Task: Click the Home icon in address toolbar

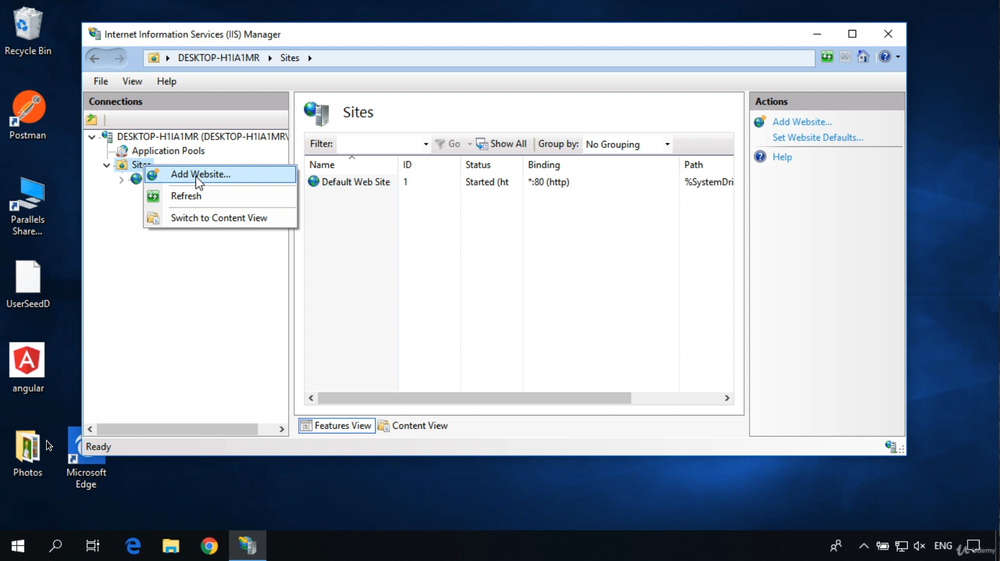Action: tap(863, 57)
